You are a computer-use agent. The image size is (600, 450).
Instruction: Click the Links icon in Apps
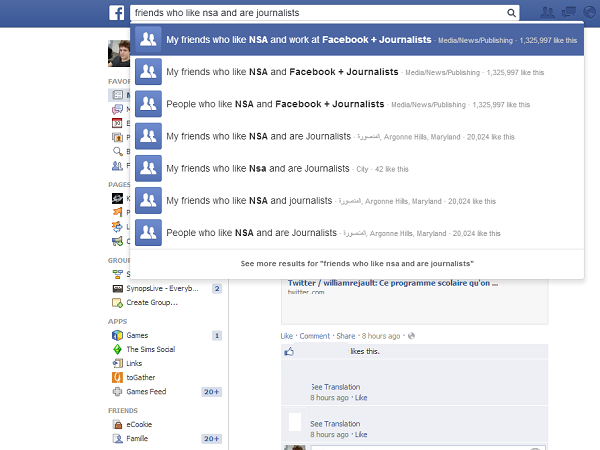117,364
